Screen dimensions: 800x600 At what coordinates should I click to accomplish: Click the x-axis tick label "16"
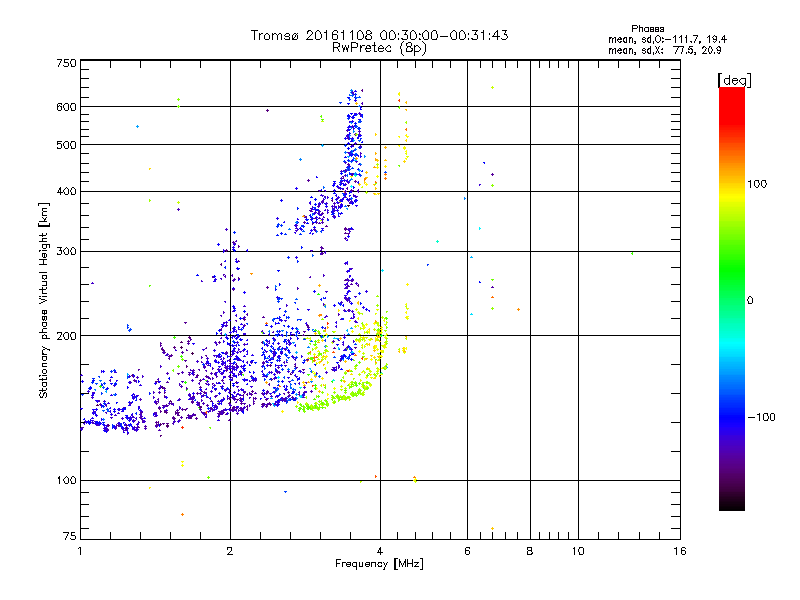(x=680, y=551)
